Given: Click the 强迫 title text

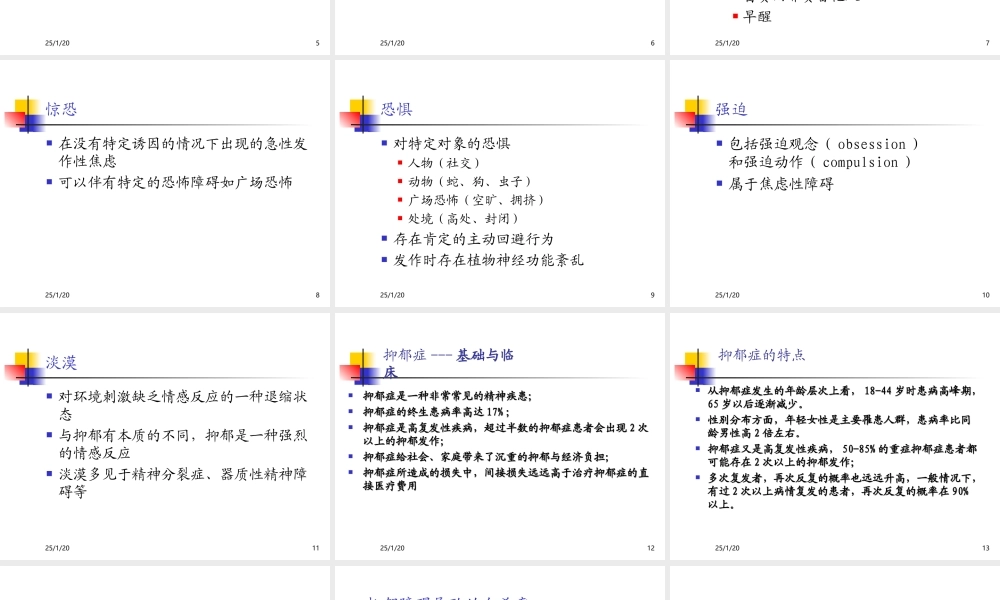Looking at the screenshot, I should click(x=731, y=109).
